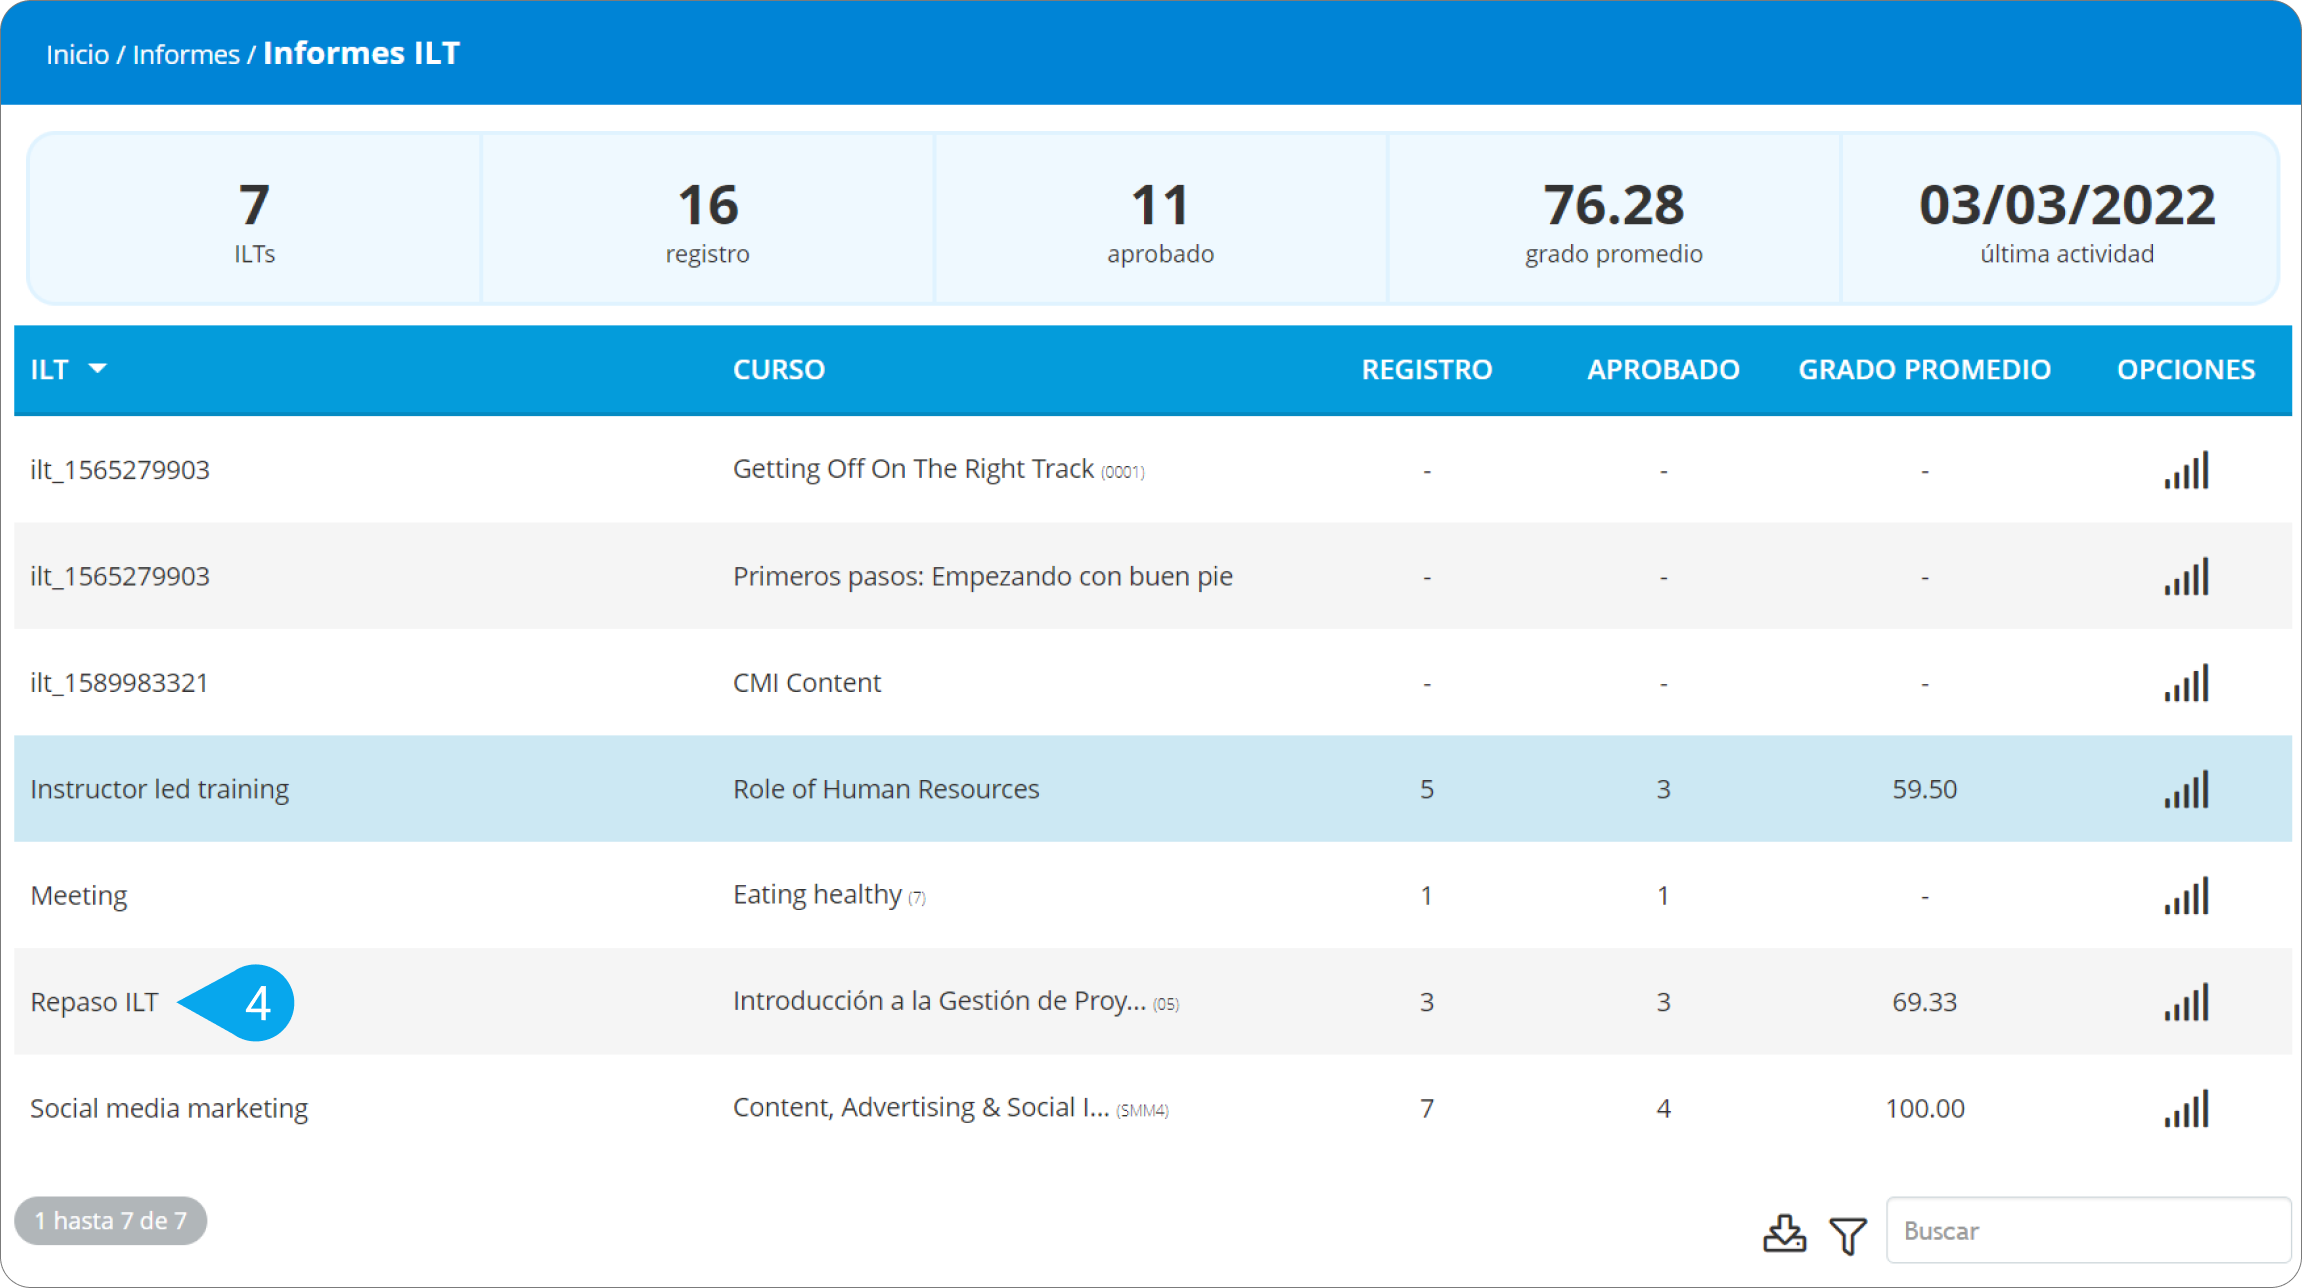
Task: Toggle sort arrow next to ILT header
Action: (x=98, y=369)
